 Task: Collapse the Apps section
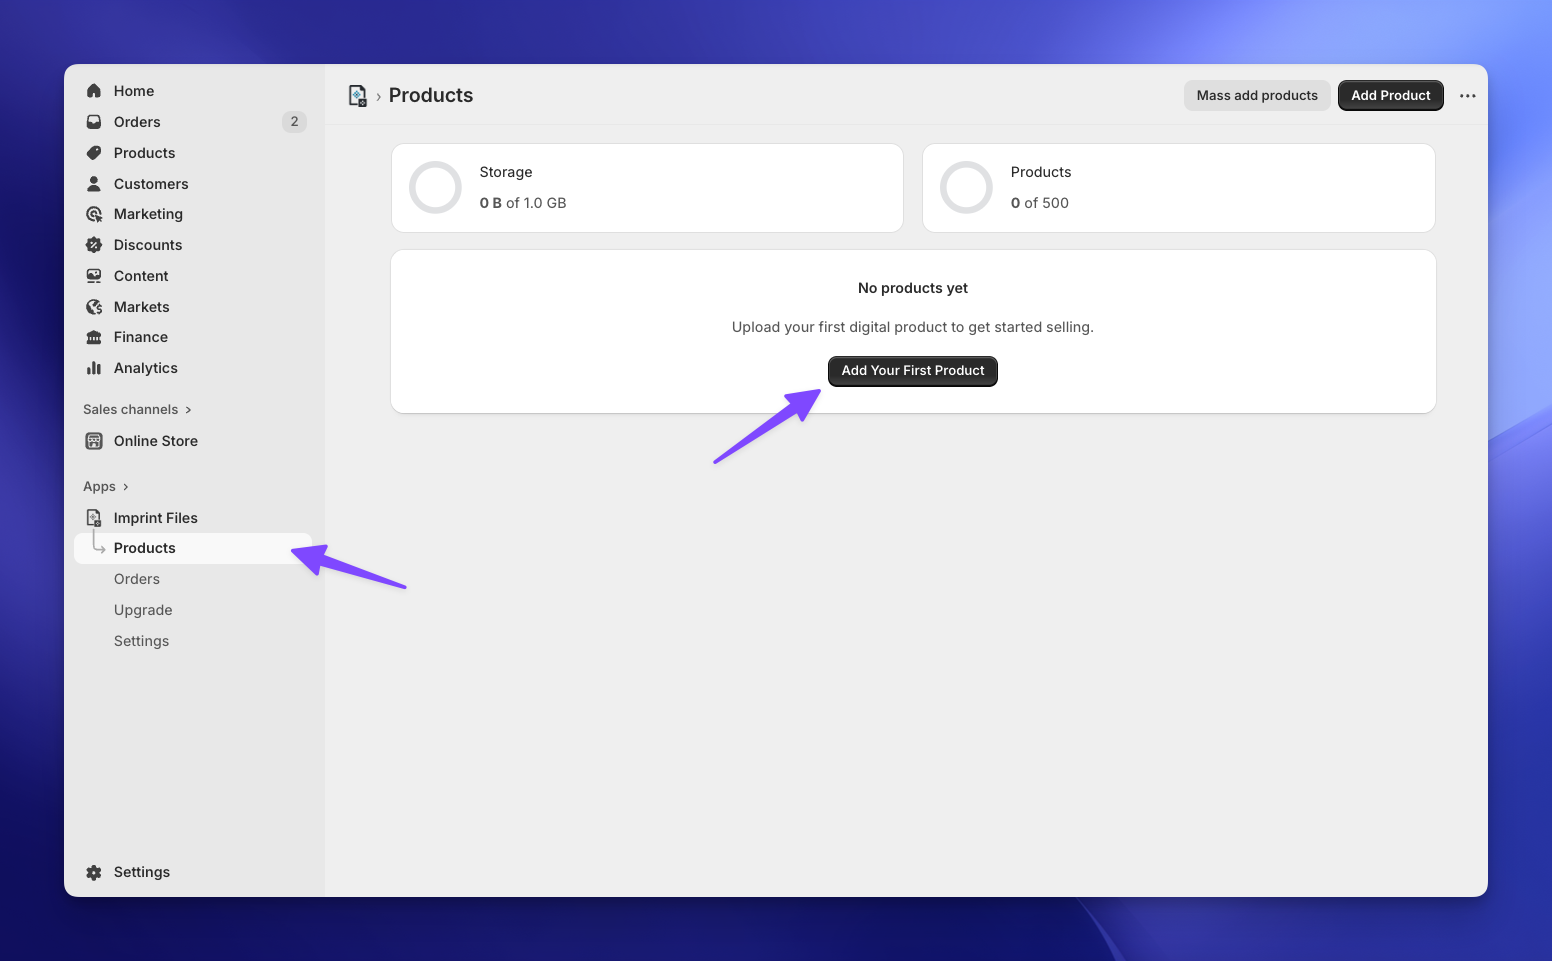pos(125,486)
